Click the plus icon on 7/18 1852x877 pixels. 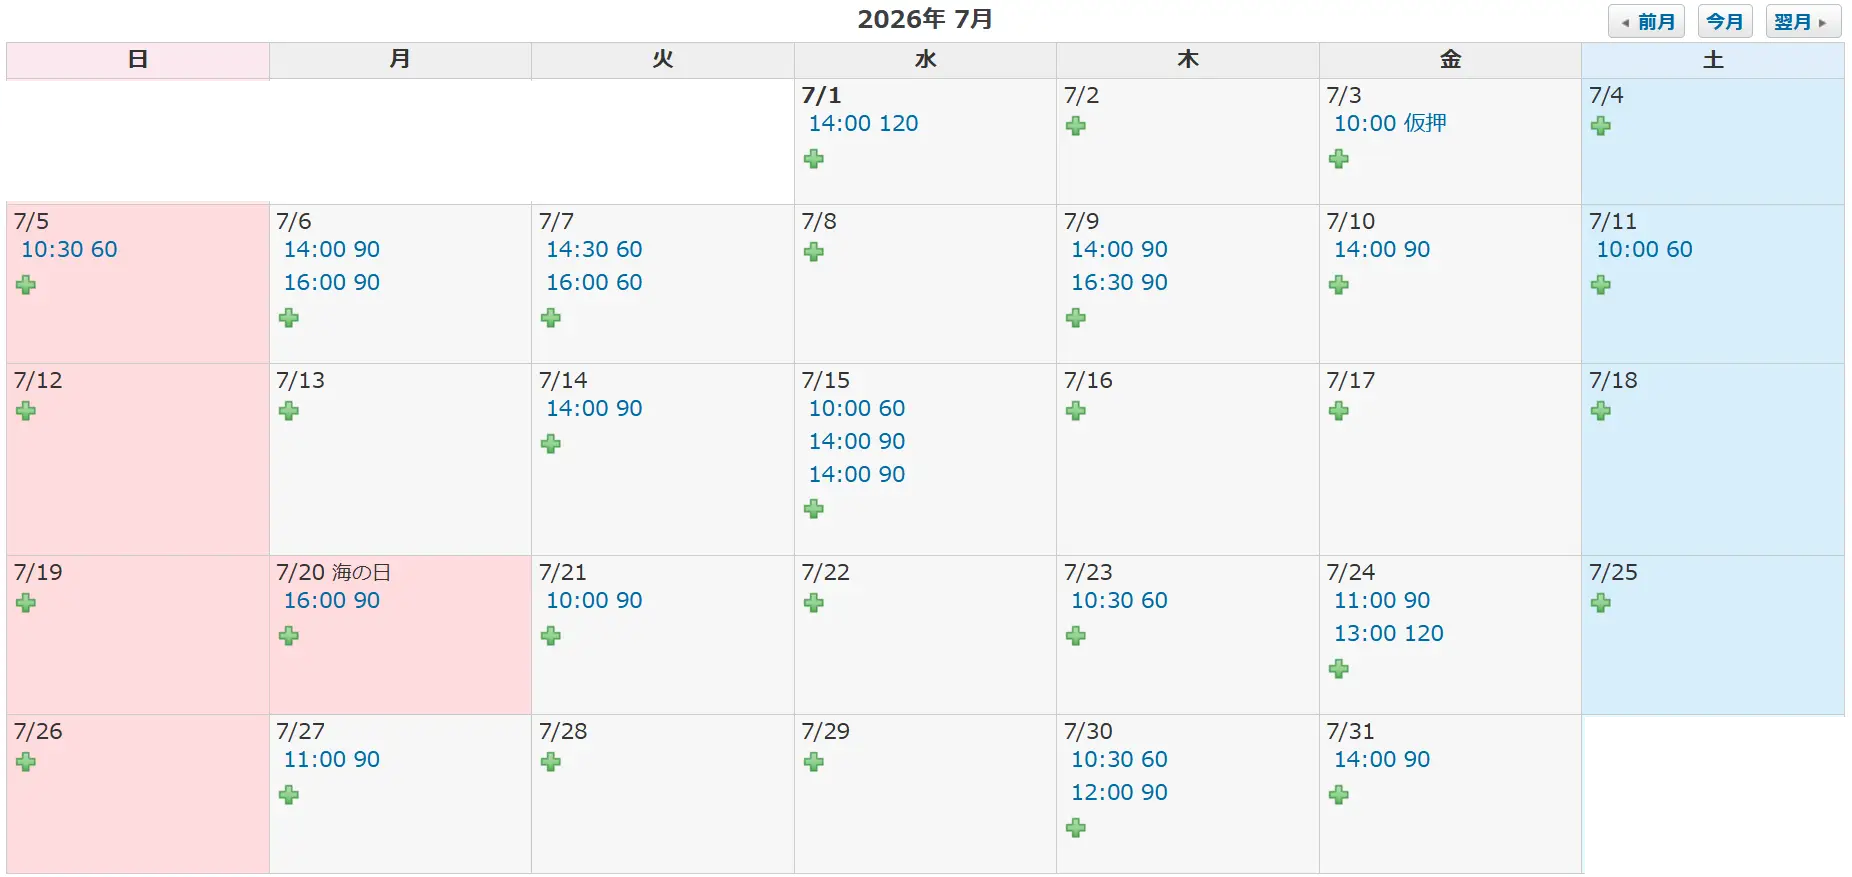1601,411
